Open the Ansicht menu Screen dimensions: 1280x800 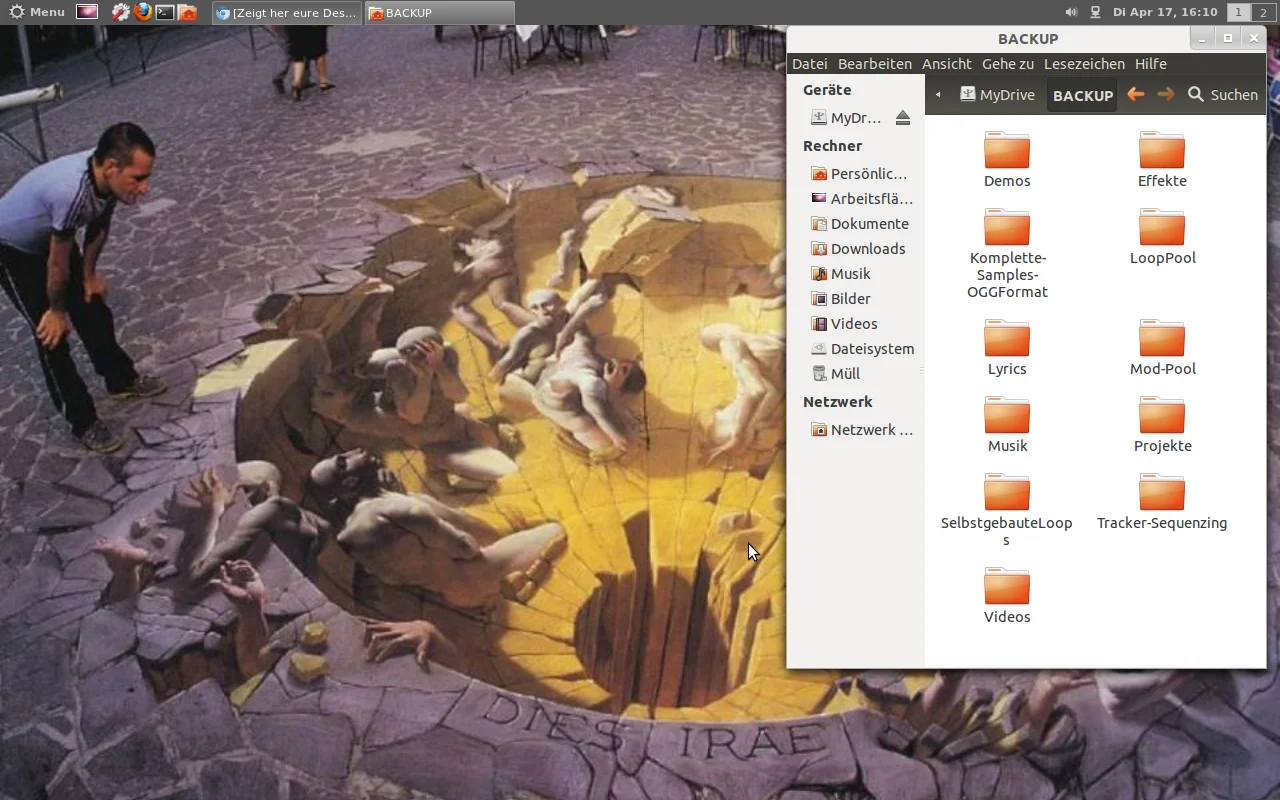pos(947,64)
